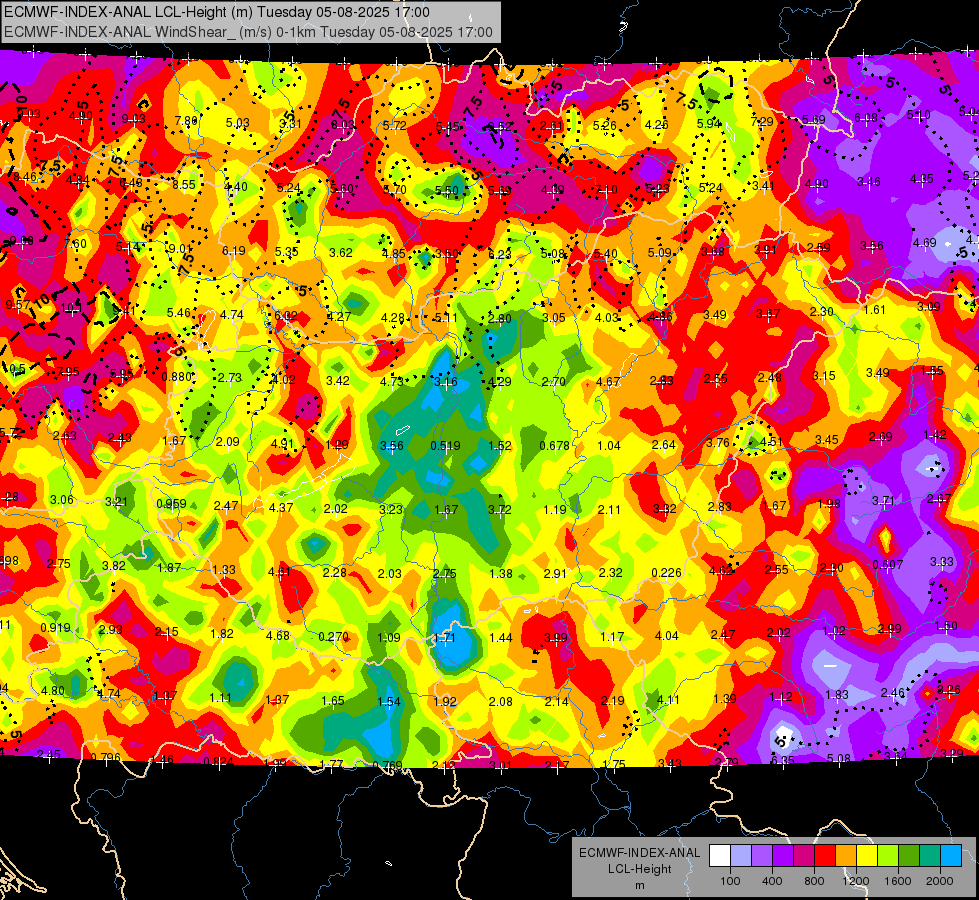979x900 pixels.
Task: Click the grid value '3.72'
Action: tap(499, 510)
